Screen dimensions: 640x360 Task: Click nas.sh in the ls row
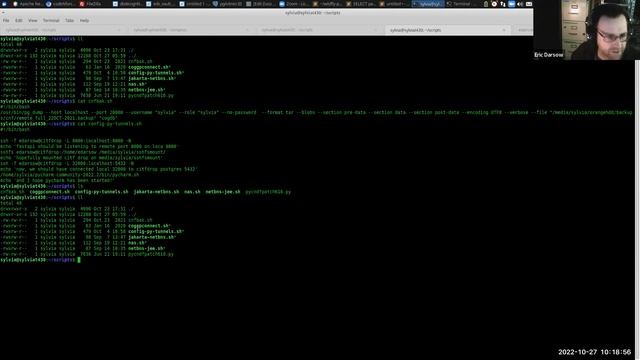click(x=192, y=192)
